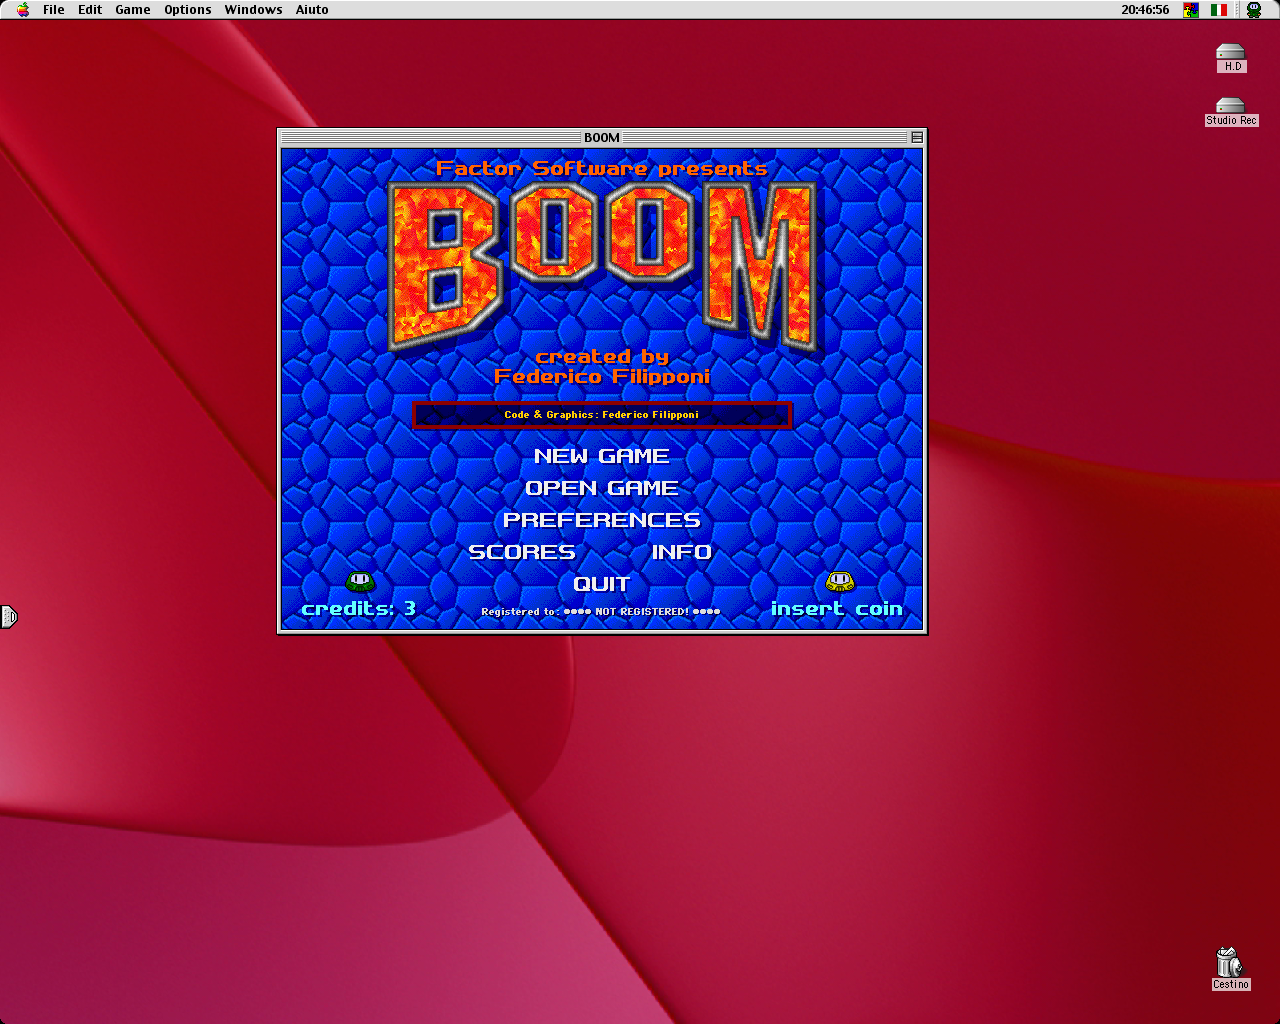The width and height of the screenshot is (1280, 1024).
Task: Click the green player one helmet icon
Action: tap(360, 581)
